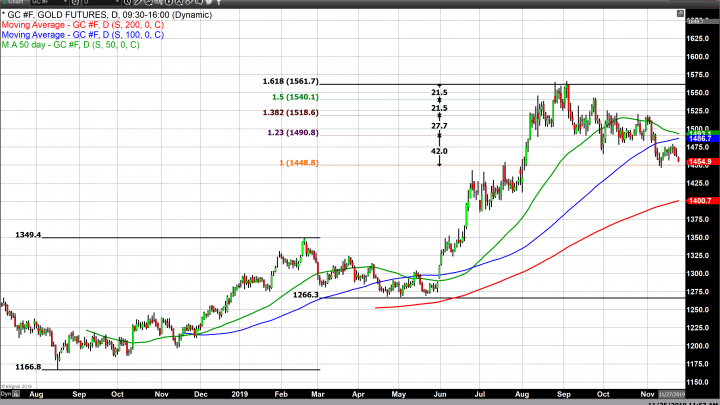Screen dimensions: 720x405
Task: Click the red 1400.7 moving average price tag
Action: [699, 201]
